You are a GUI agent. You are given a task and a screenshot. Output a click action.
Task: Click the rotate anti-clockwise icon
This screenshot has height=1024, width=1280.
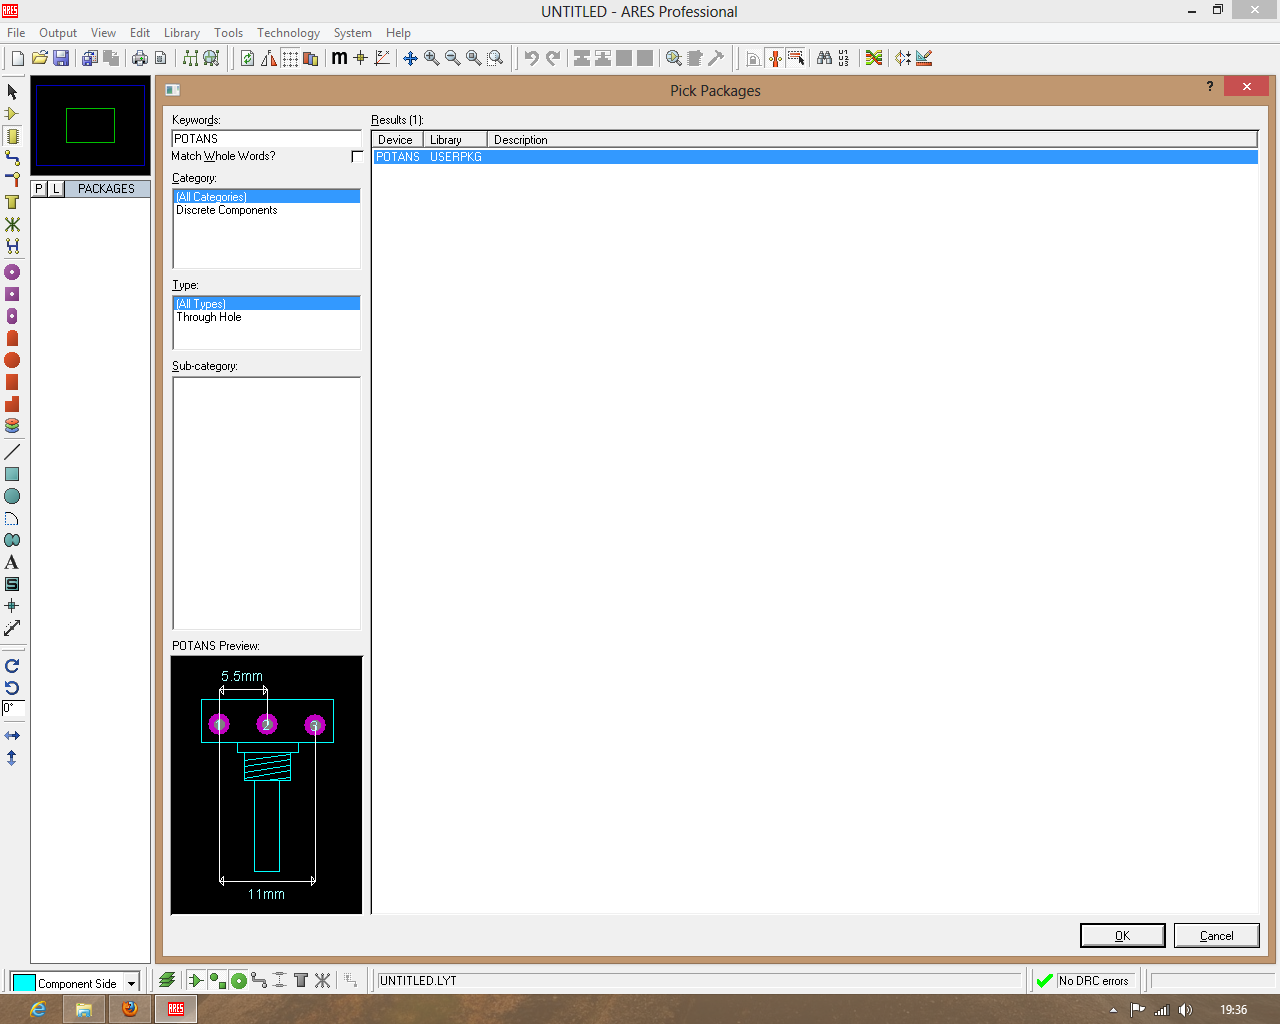coord(12,688)
